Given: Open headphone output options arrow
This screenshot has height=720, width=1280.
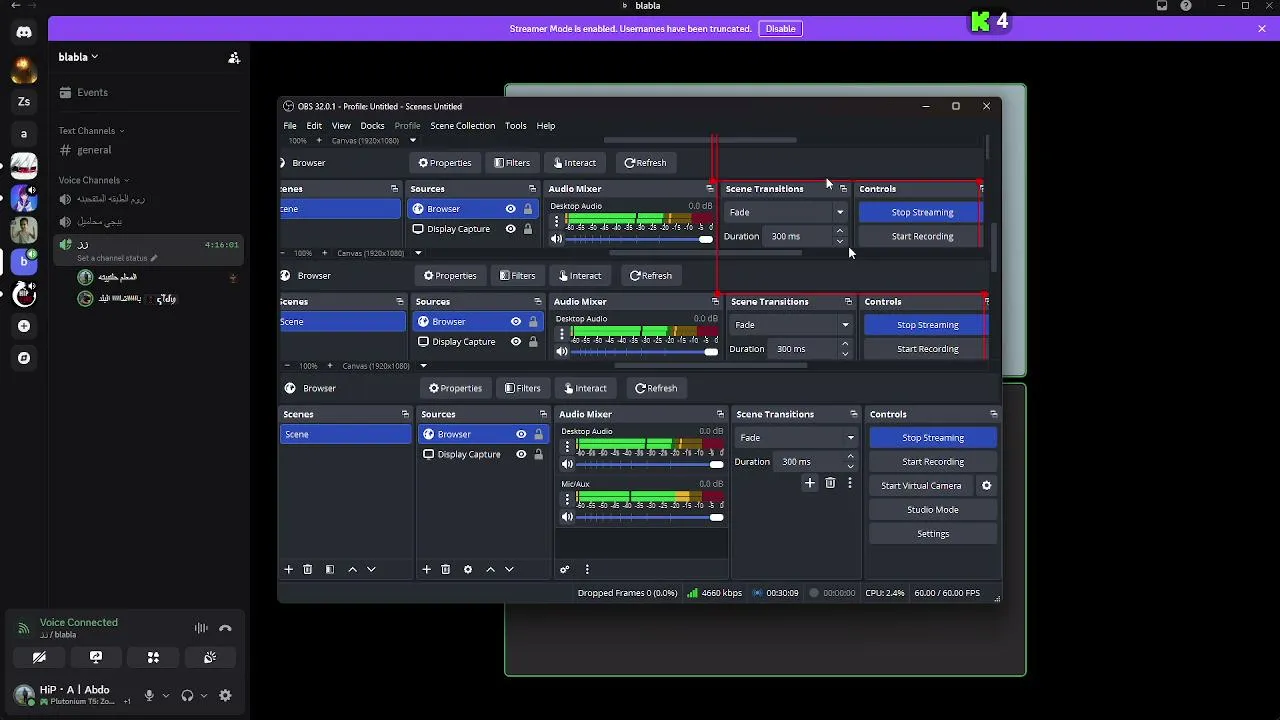Looking at the screenshot, I should tap(203, 696).
